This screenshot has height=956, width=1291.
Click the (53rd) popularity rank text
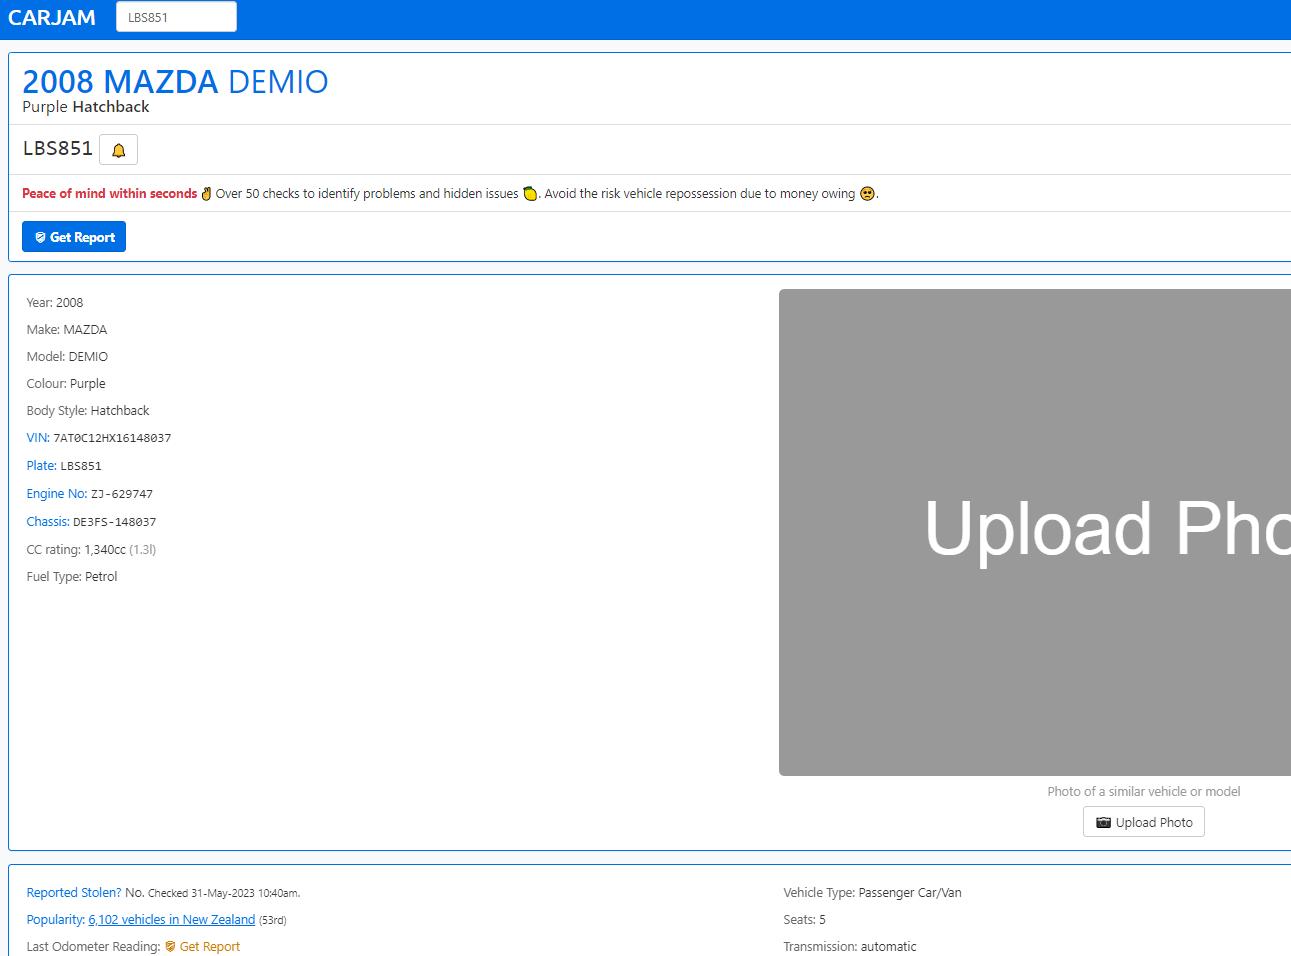tap(273, 921)
